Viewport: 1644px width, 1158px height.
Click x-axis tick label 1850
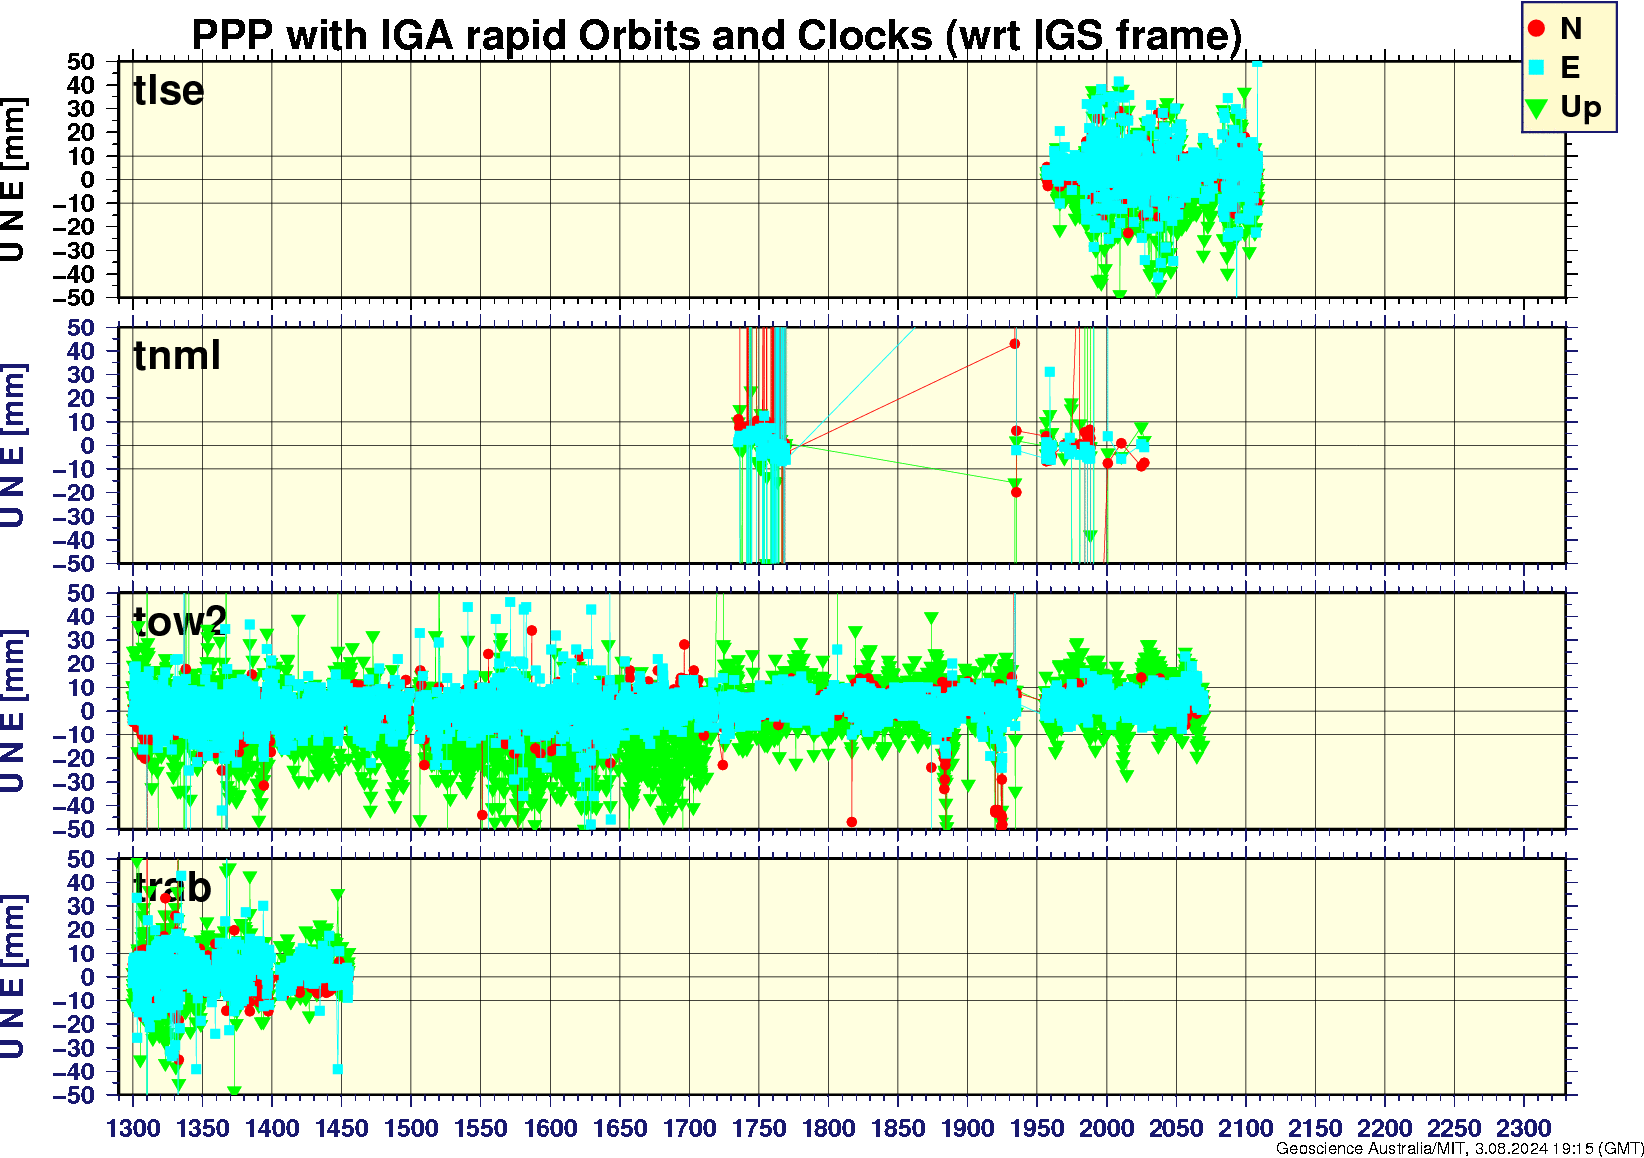pos(898,1128)
